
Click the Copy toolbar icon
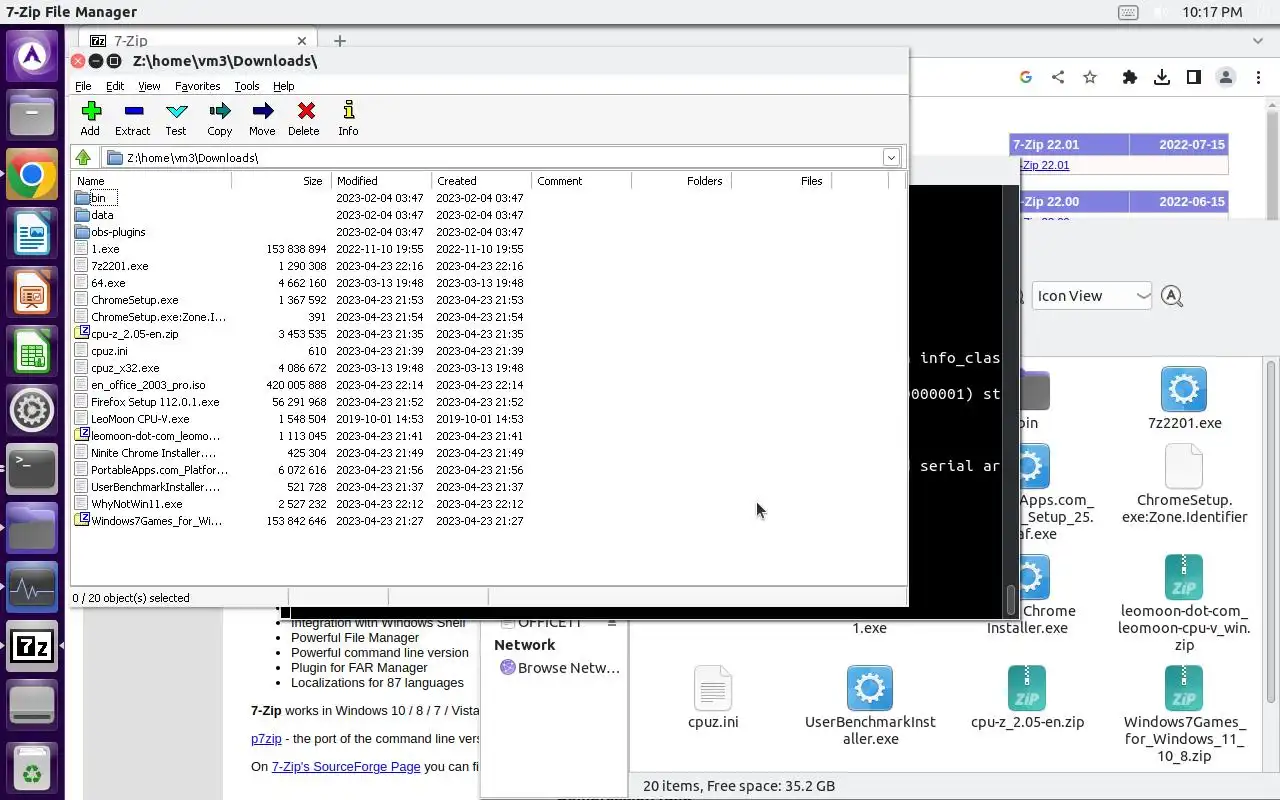pyautogui.click(x=220, y=118)
